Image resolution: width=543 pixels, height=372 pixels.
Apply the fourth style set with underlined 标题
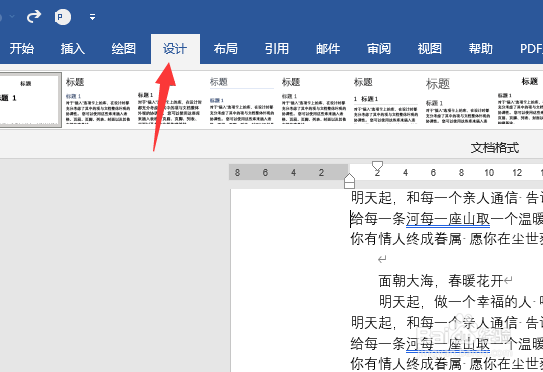(242, 100)
